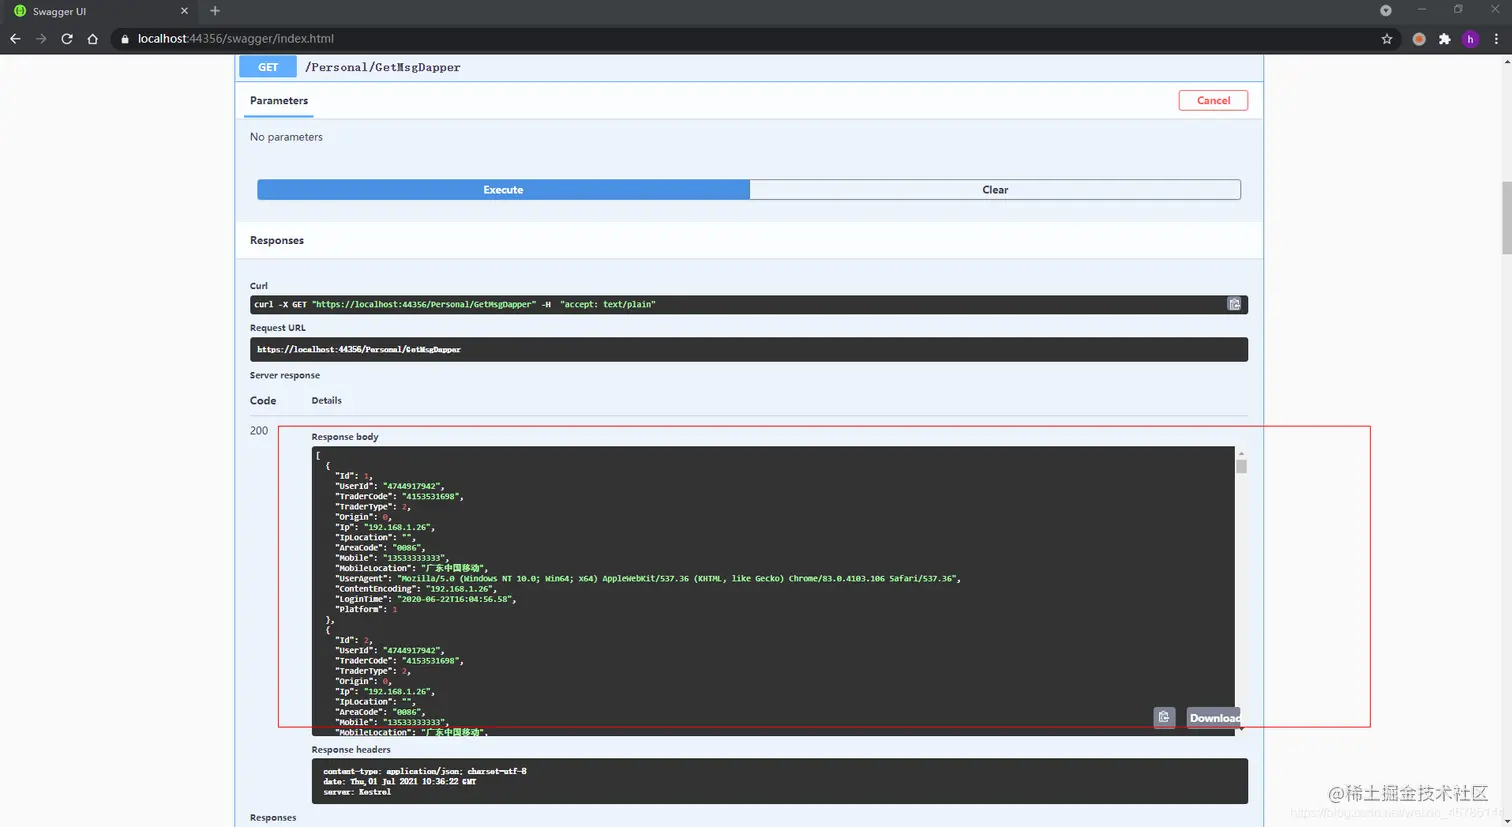
Task: Click the site lock icon in address bar
Action: point(125,39)
